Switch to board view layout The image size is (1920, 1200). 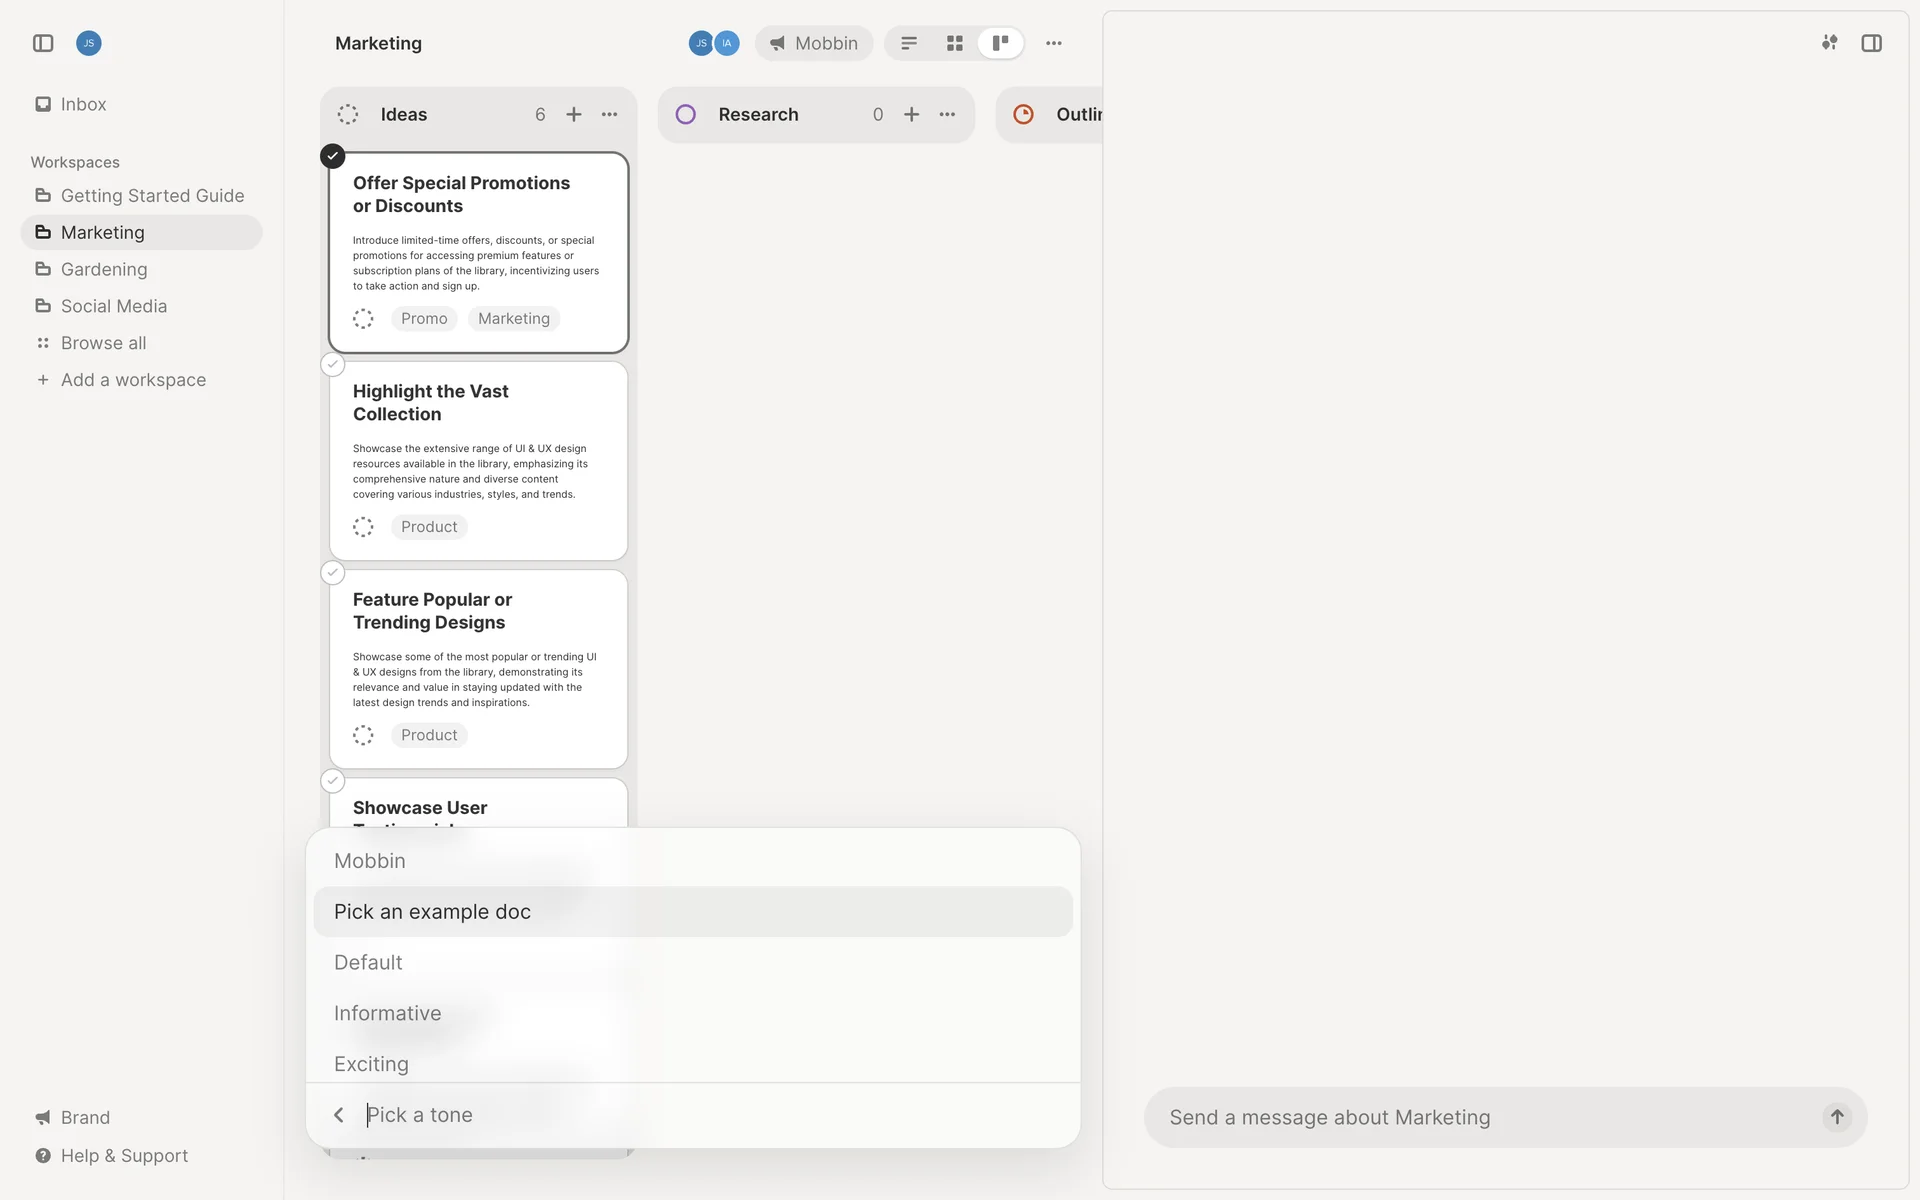coord(1000,43)
